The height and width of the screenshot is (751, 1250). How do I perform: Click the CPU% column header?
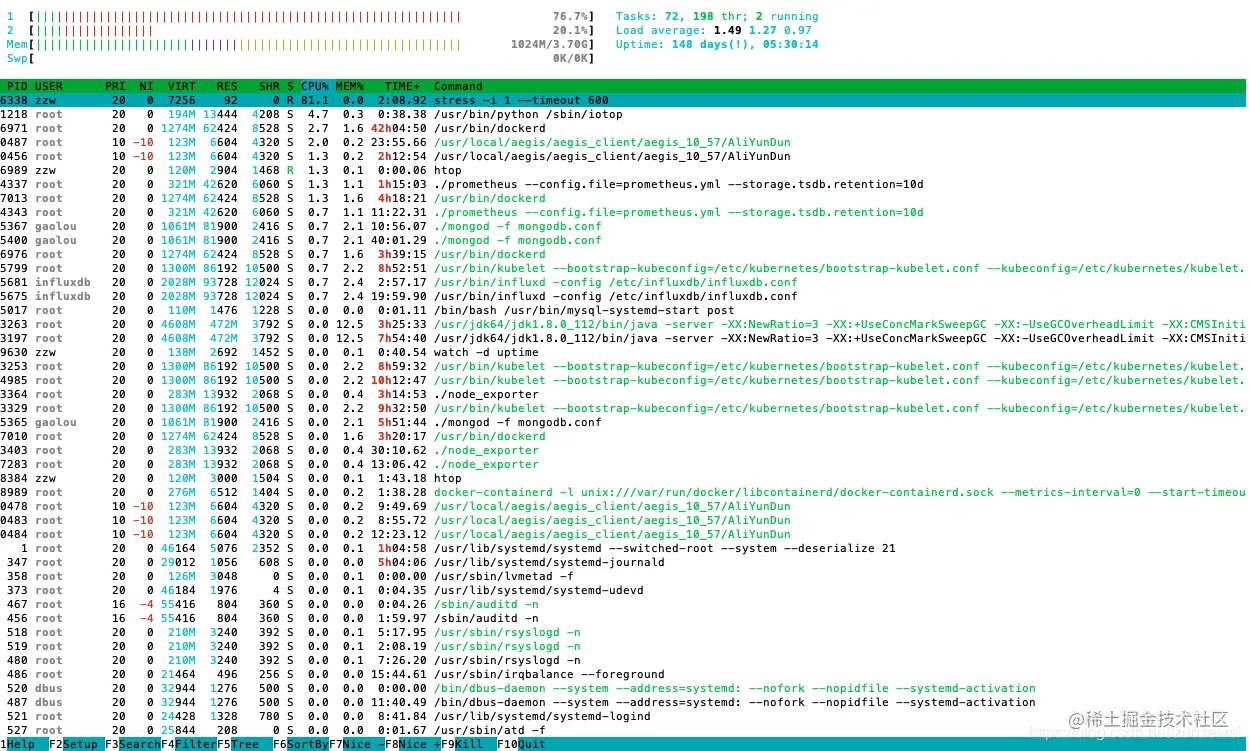click(x=314, y=86)
